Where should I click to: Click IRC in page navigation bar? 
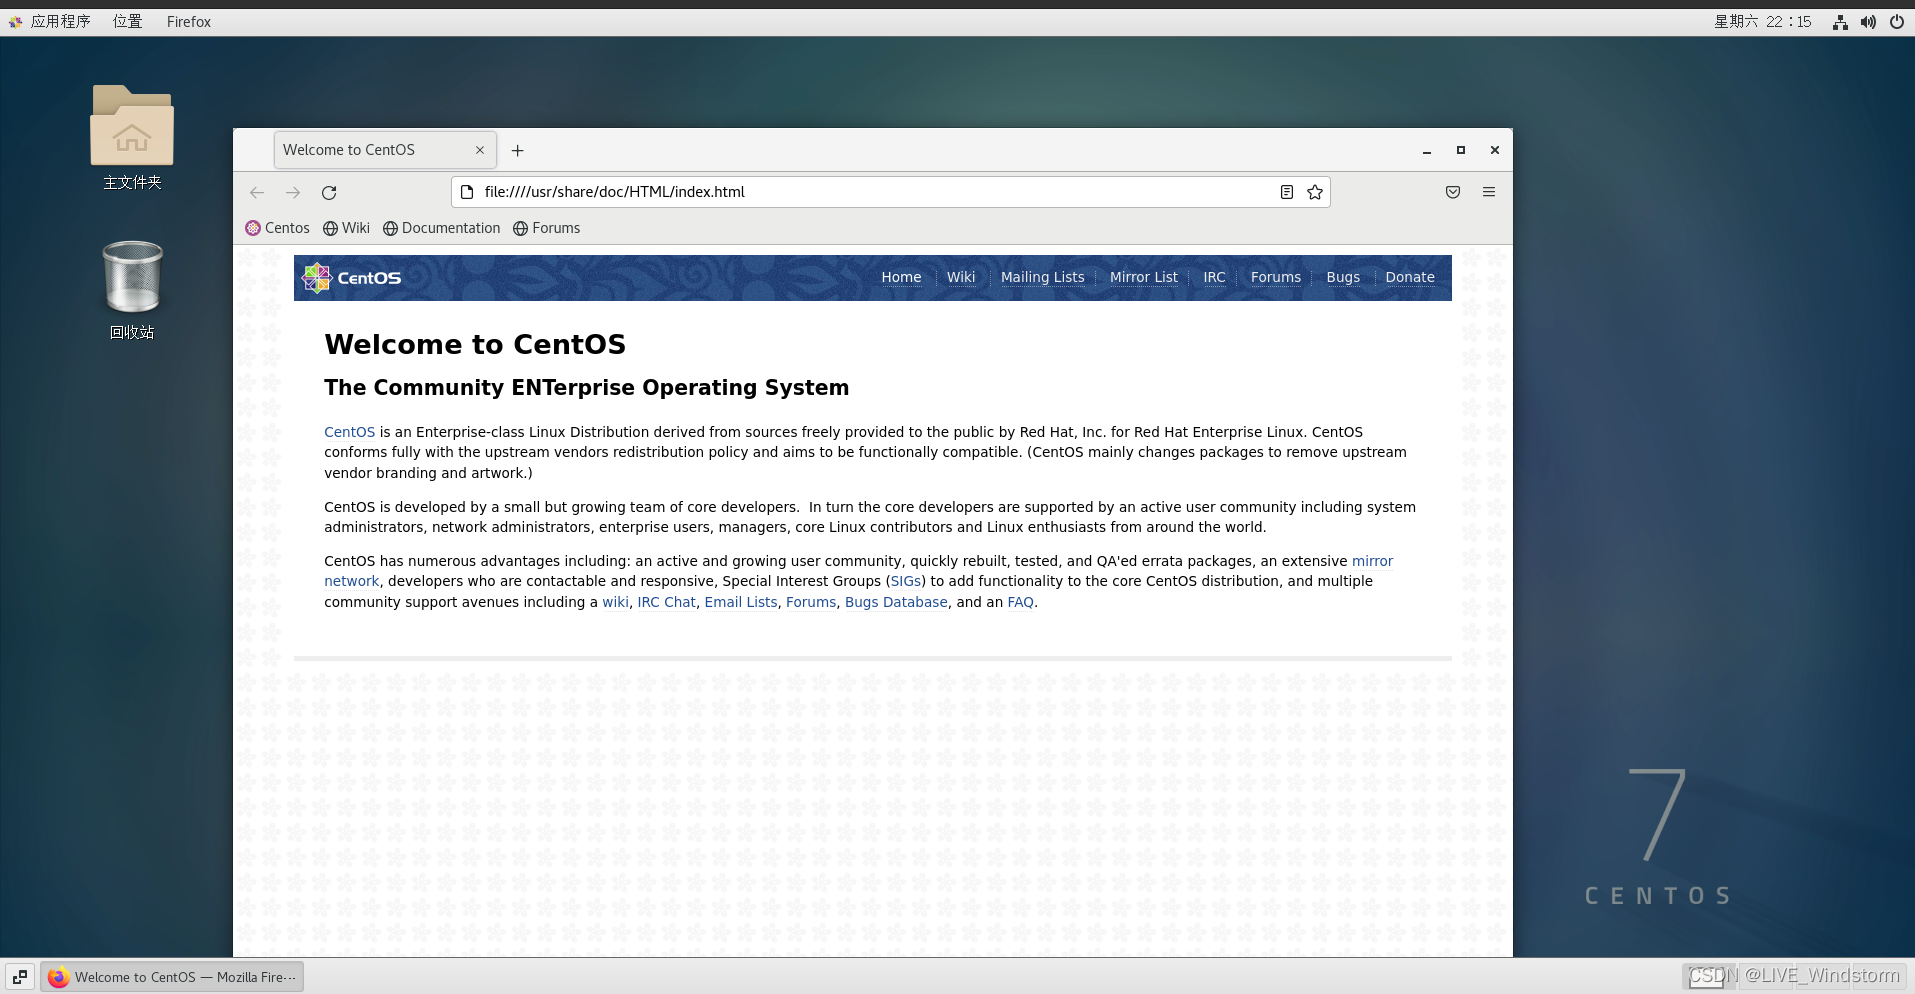[1214, 277]
